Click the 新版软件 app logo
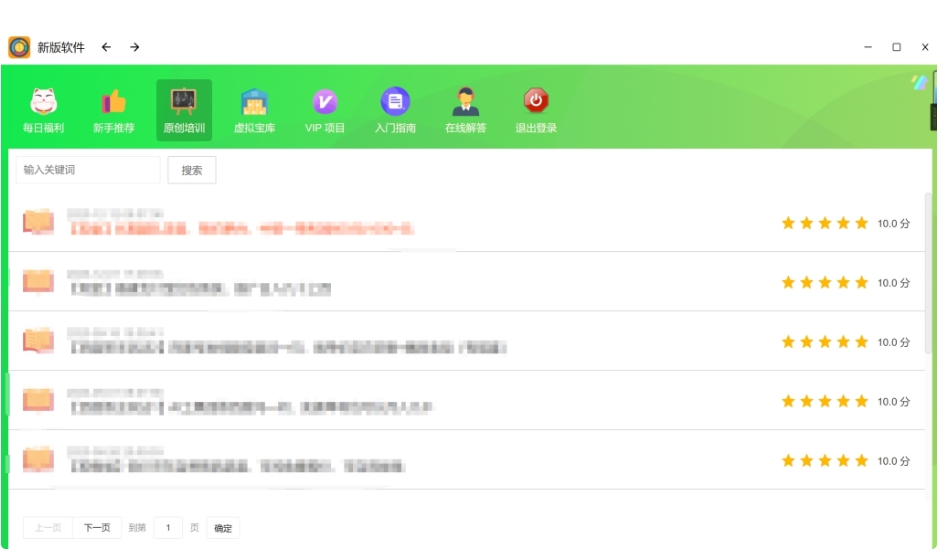The width and height of the screenshot is (940, 553). coord(19,47)
